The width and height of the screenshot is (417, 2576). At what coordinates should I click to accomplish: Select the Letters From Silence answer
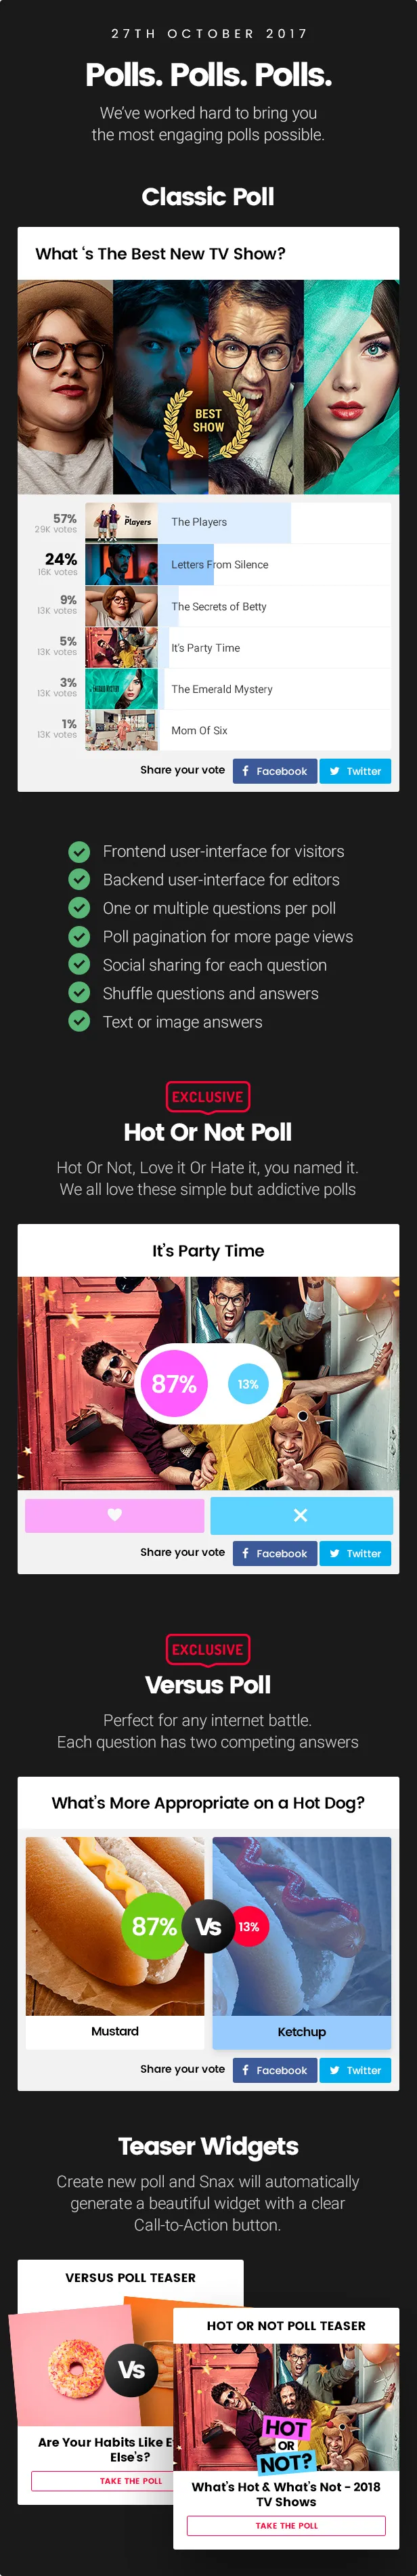point(220,565)
